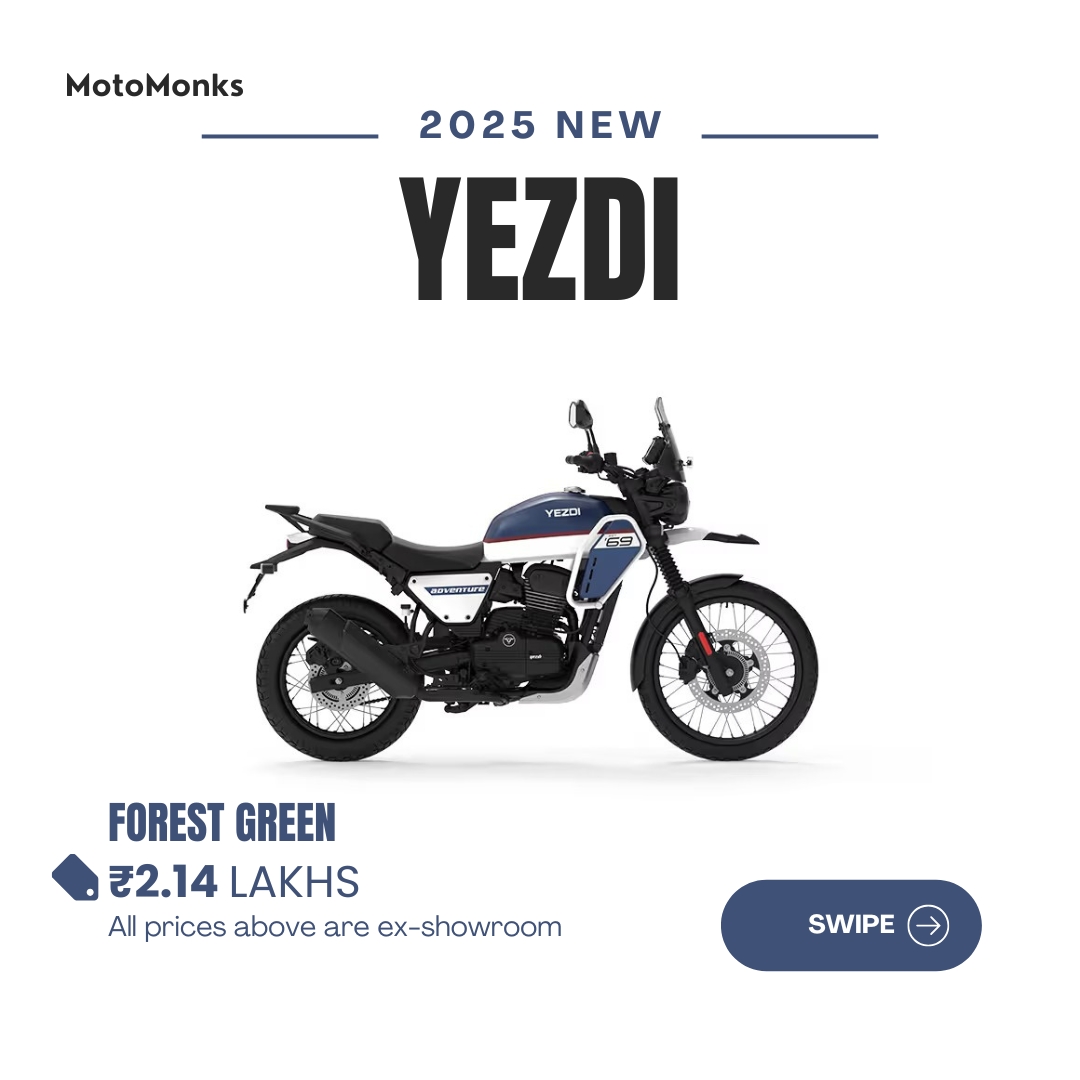1080x1080 pixels.
Task: Click the 2025 NEW heading
Action: tap(541, 125)
